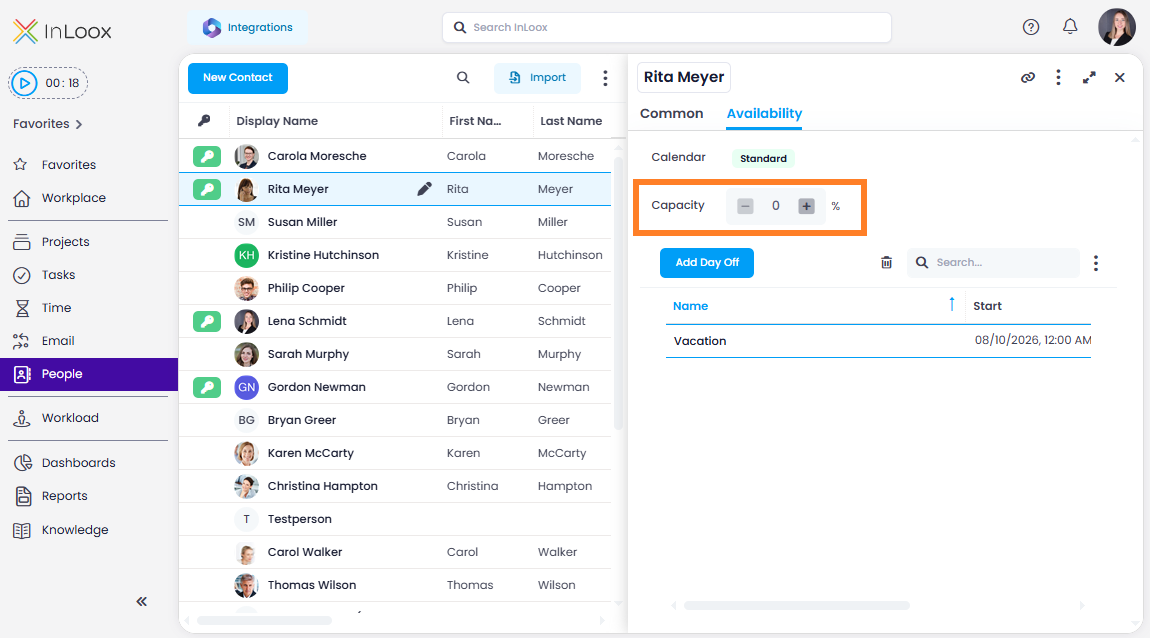1150x638 pixels.
Task: Expand the Favorites chevron
Action: point(78,124)
